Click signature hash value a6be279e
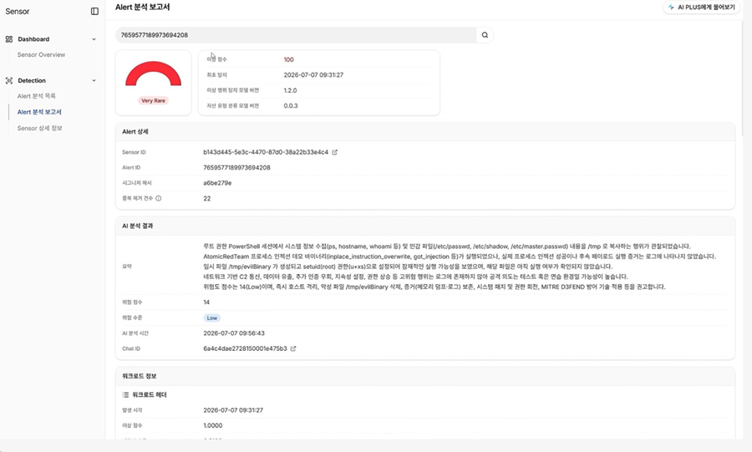Image resolution: width=752 pixels, height=452 pixels. point(217,183)
